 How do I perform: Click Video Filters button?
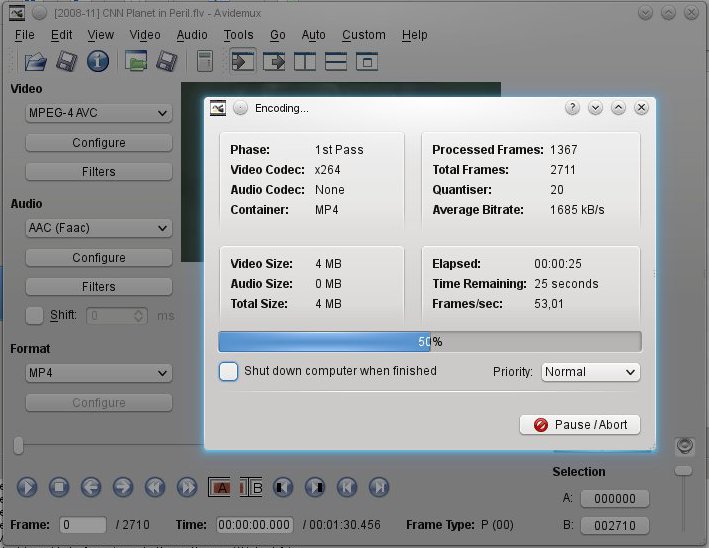pos(99,172)
